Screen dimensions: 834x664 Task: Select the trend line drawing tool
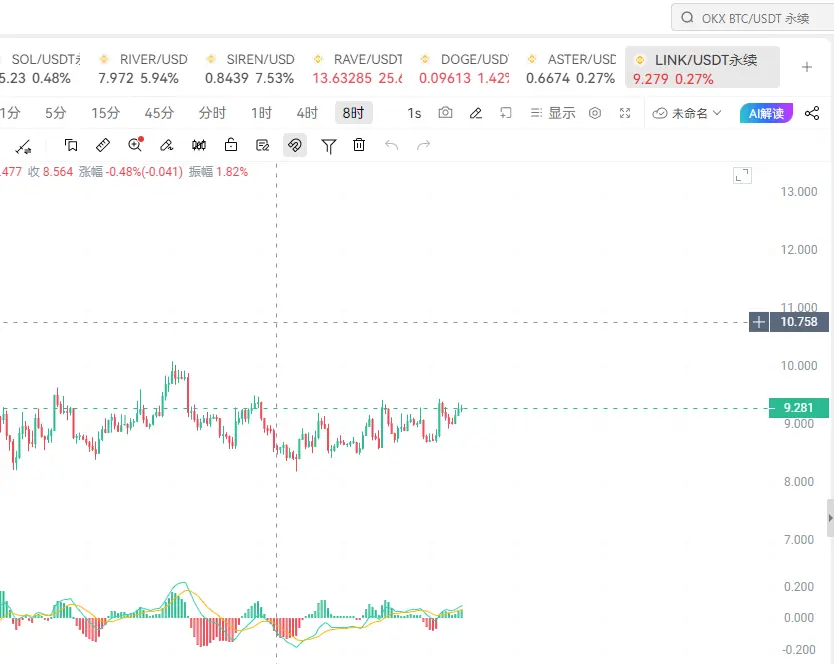(23, 146)
